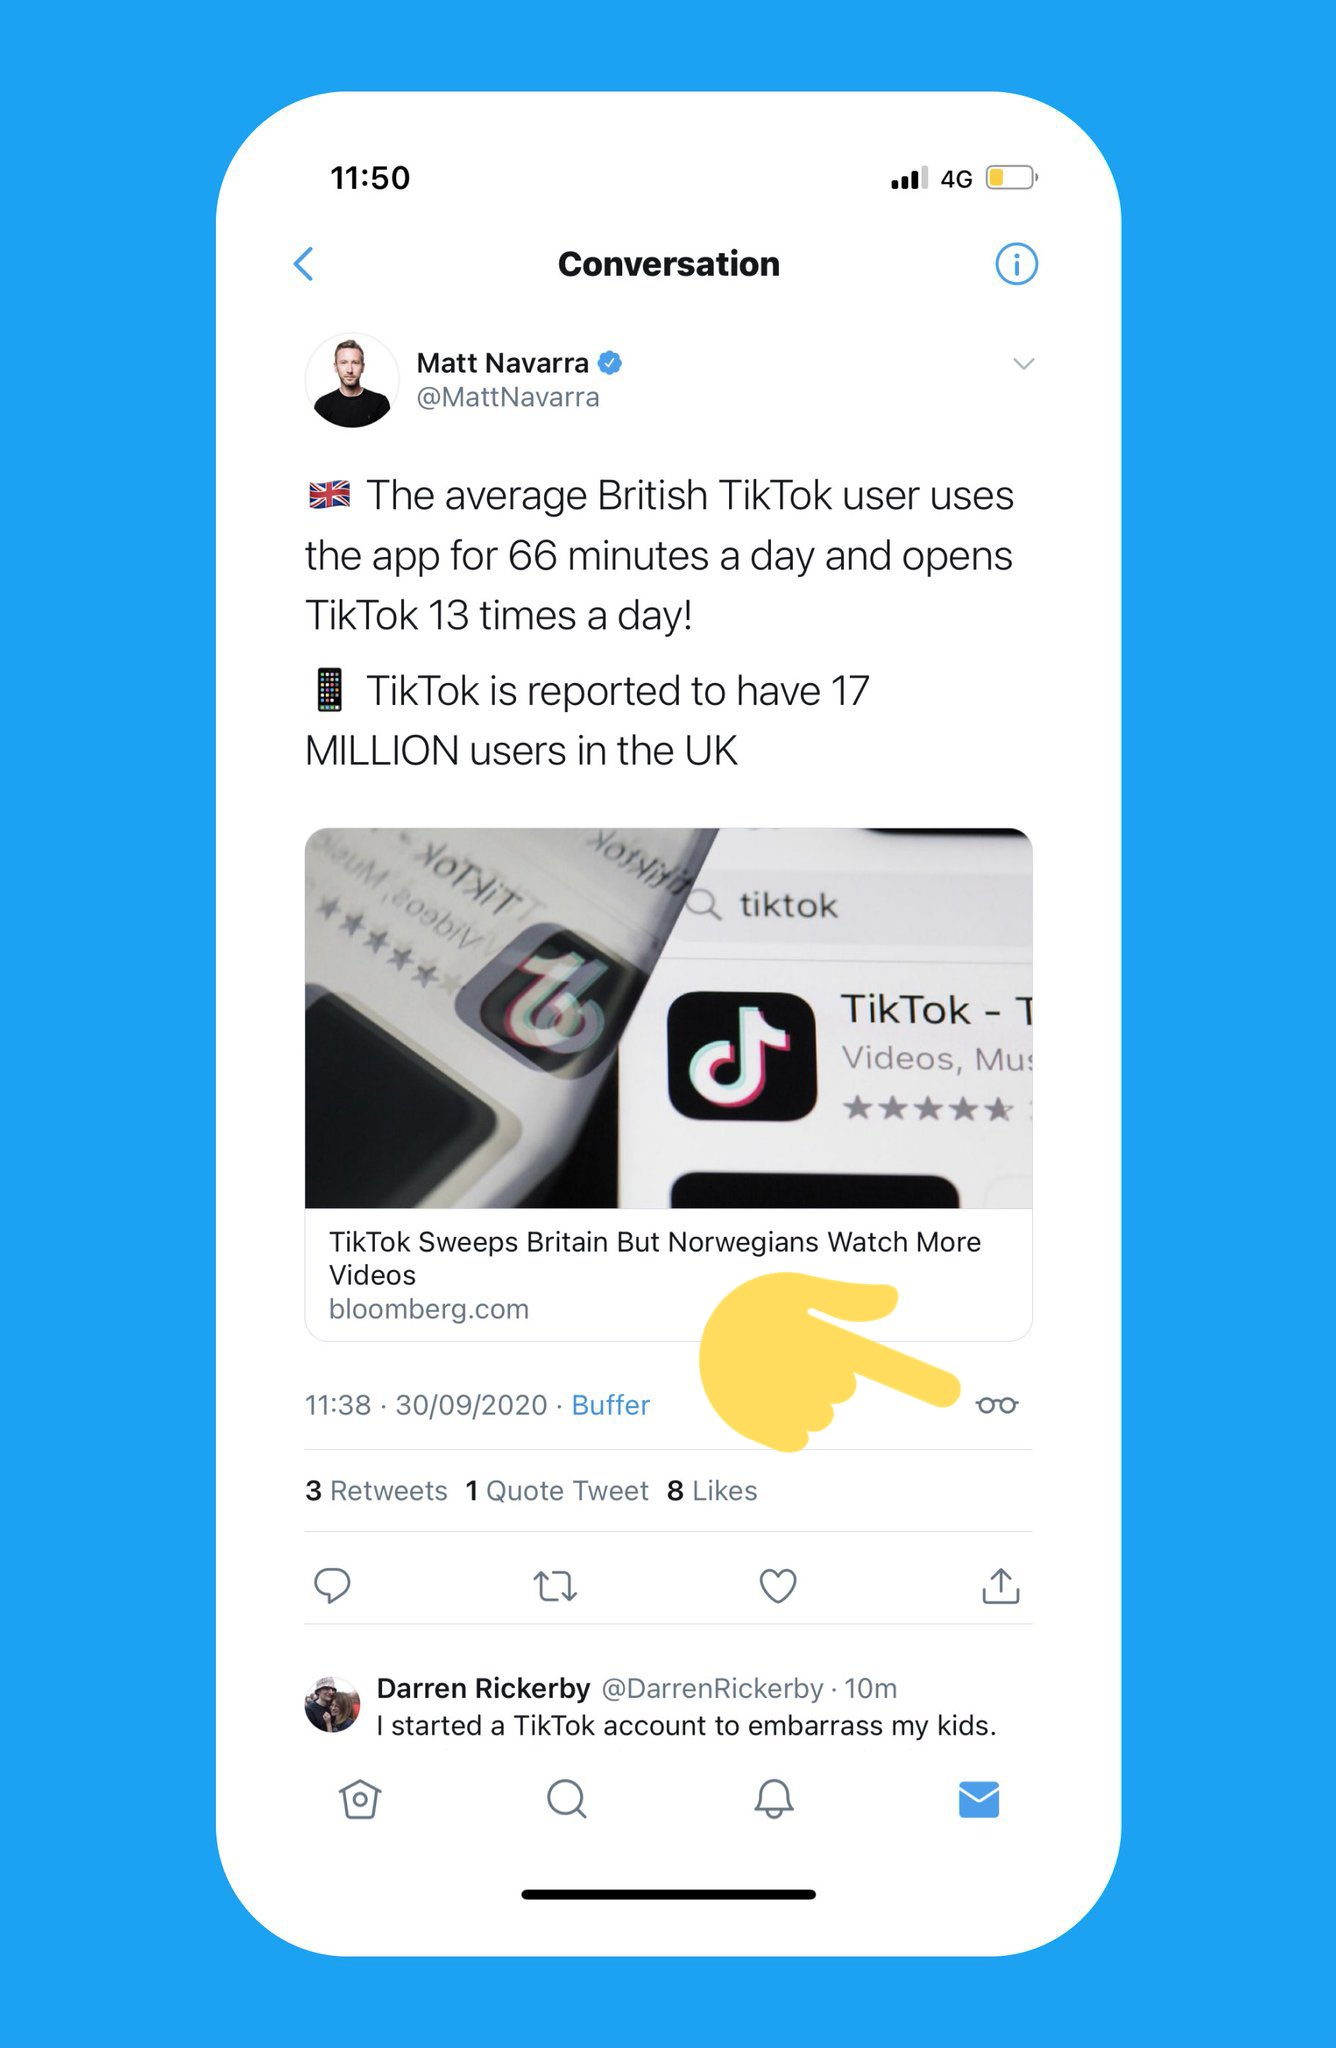
Task: Like the tweet with heart icon
Action: point(778,1586)
